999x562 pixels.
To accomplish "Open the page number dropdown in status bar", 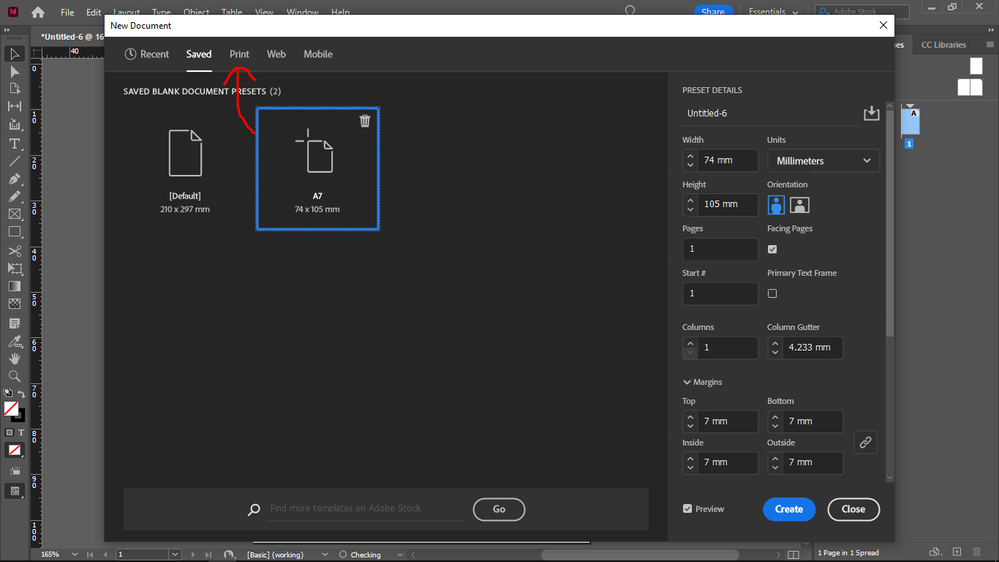I will [175, 554].
